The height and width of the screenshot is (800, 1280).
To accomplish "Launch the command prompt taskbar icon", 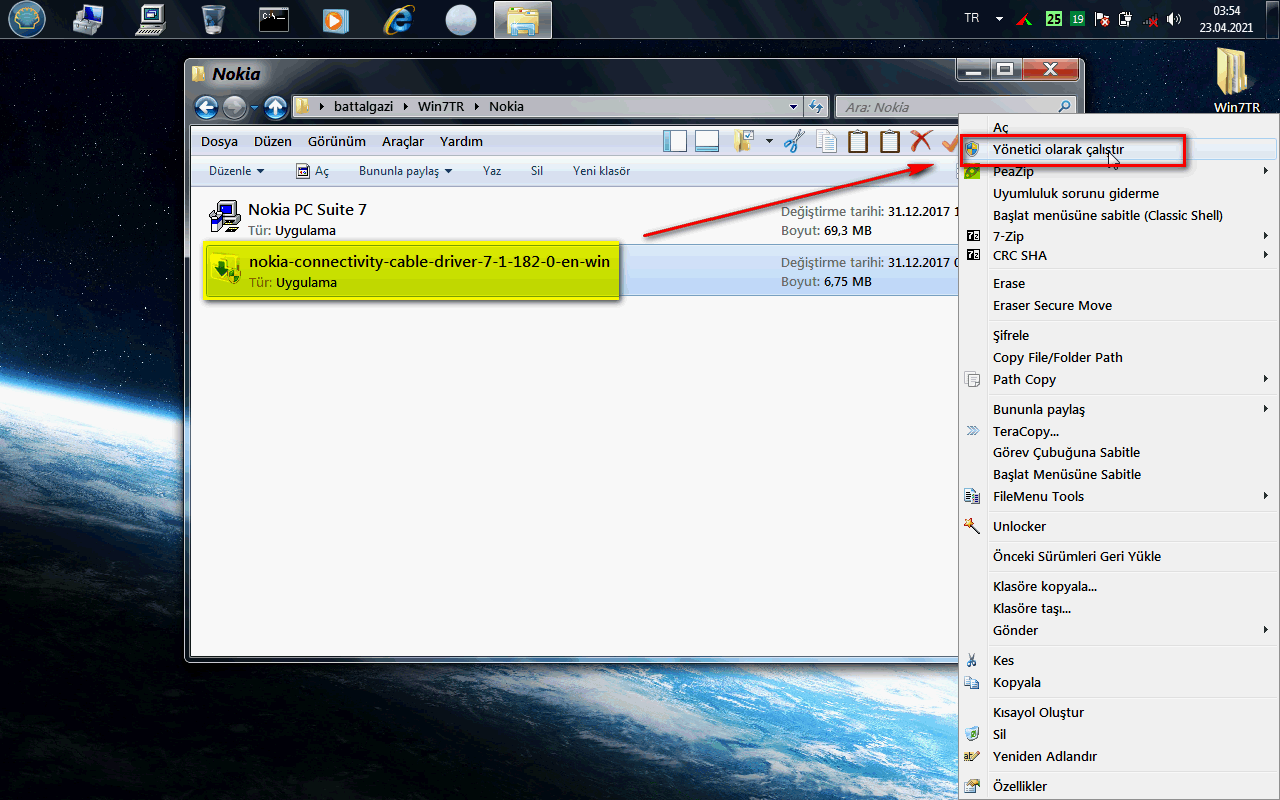I will click(274, 18).
